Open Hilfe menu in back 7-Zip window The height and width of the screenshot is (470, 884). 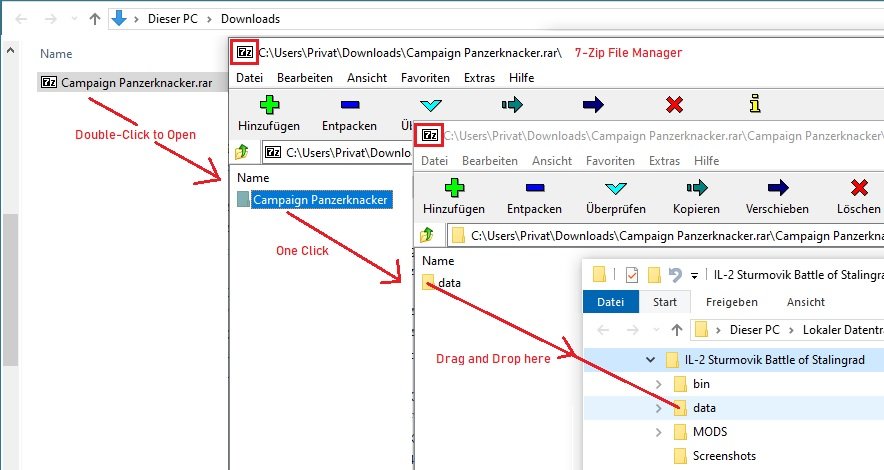pyautogui.click(x=521, y=78)
